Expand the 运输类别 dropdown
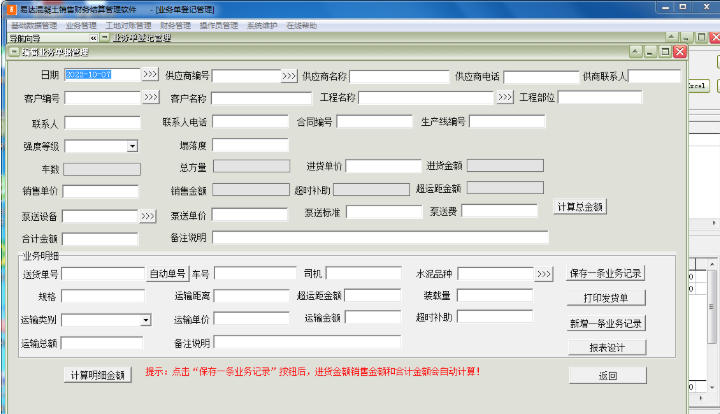The height and width of the screenshot is (414, 720). click(x=146, y=320)
